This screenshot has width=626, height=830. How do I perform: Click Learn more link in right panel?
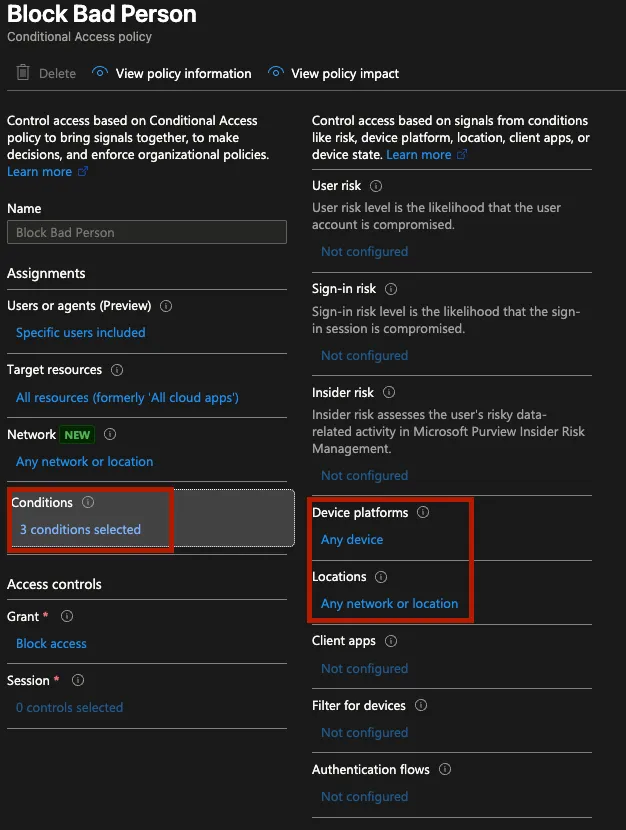click(x=419, y=155)
